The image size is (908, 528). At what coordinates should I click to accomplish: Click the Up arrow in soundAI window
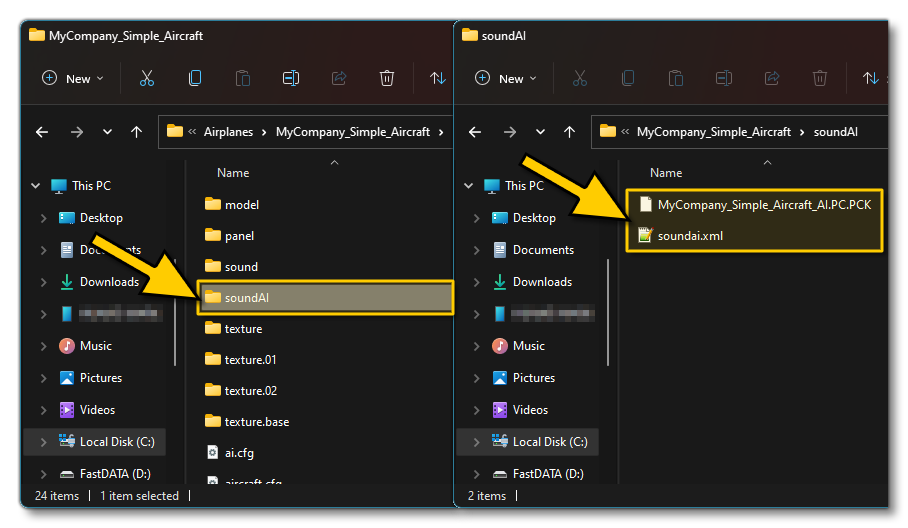570,131
